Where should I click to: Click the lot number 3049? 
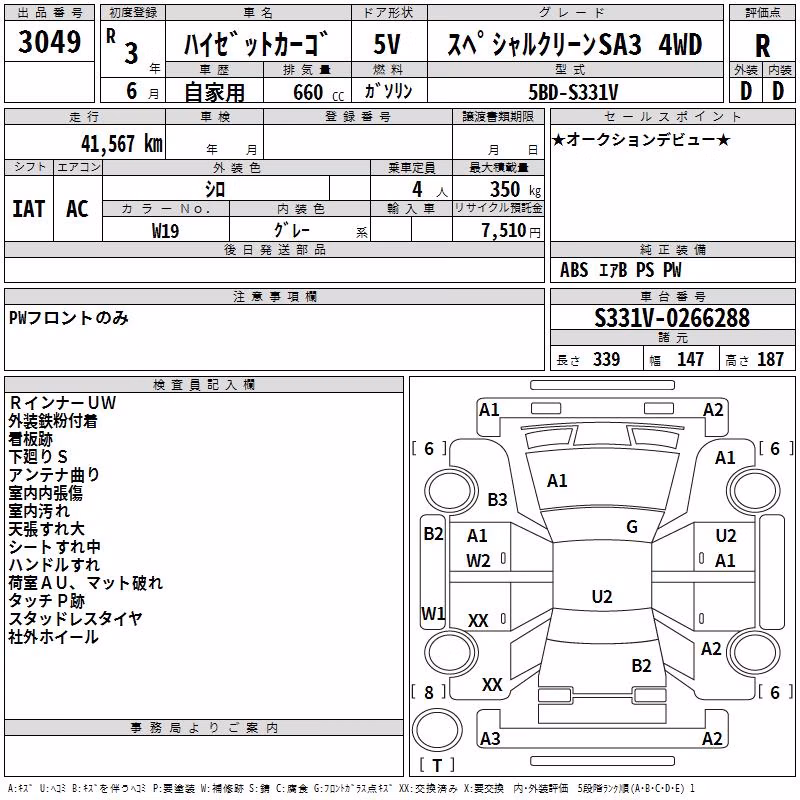[49, 42]
